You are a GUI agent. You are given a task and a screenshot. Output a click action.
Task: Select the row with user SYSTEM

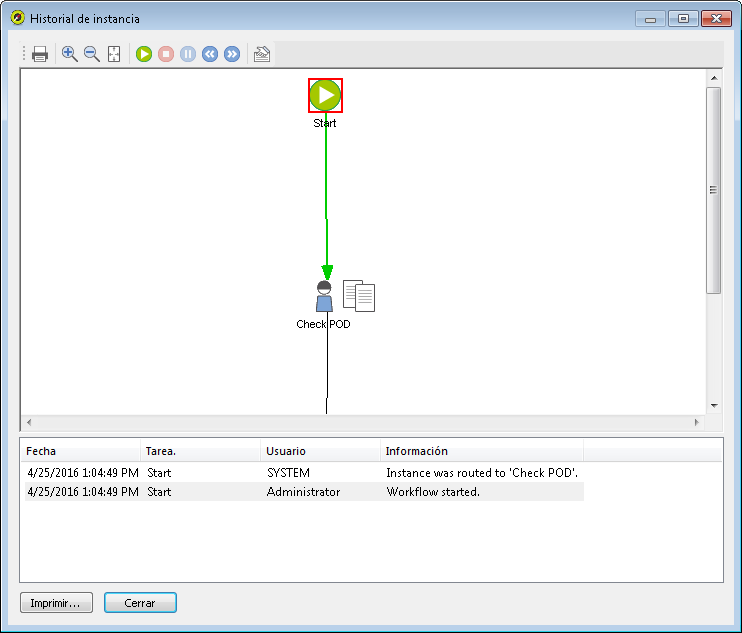pos(304,473)
